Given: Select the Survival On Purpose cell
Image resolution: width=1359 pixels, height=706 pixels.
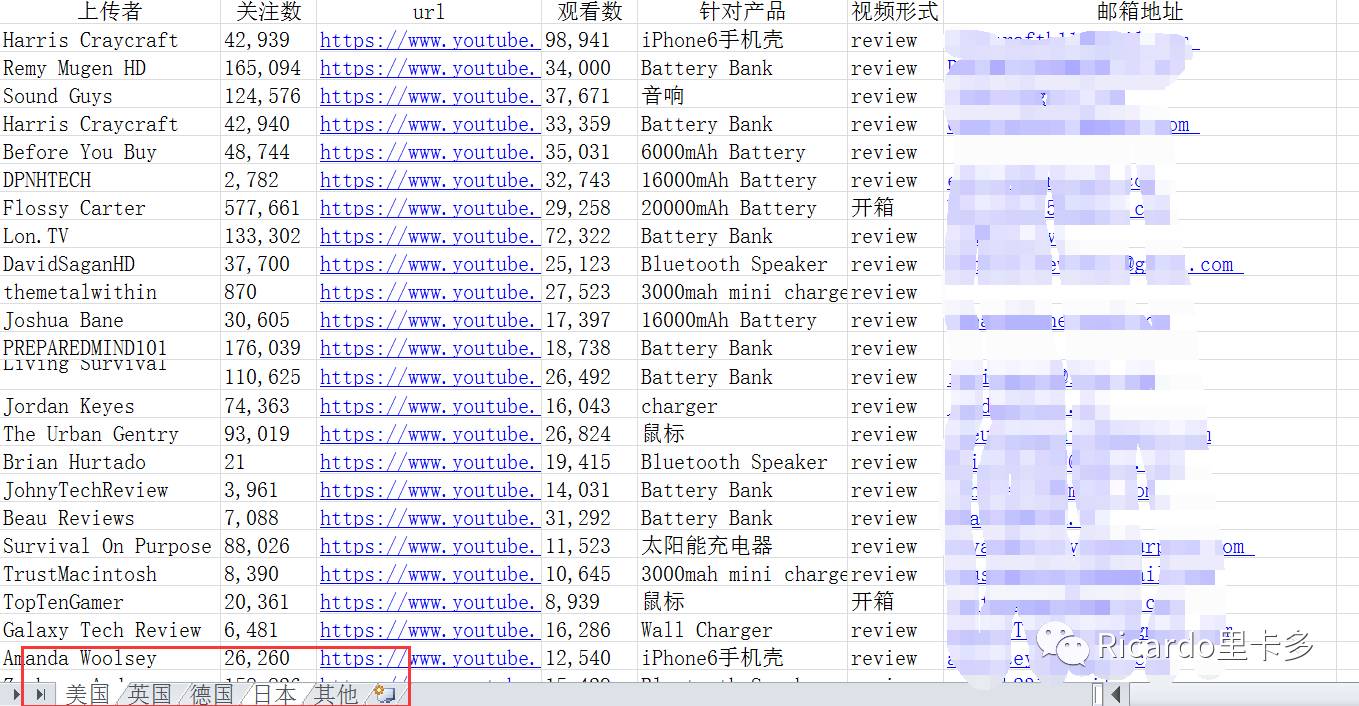Looking at the screenshot, I should [110, 546].
